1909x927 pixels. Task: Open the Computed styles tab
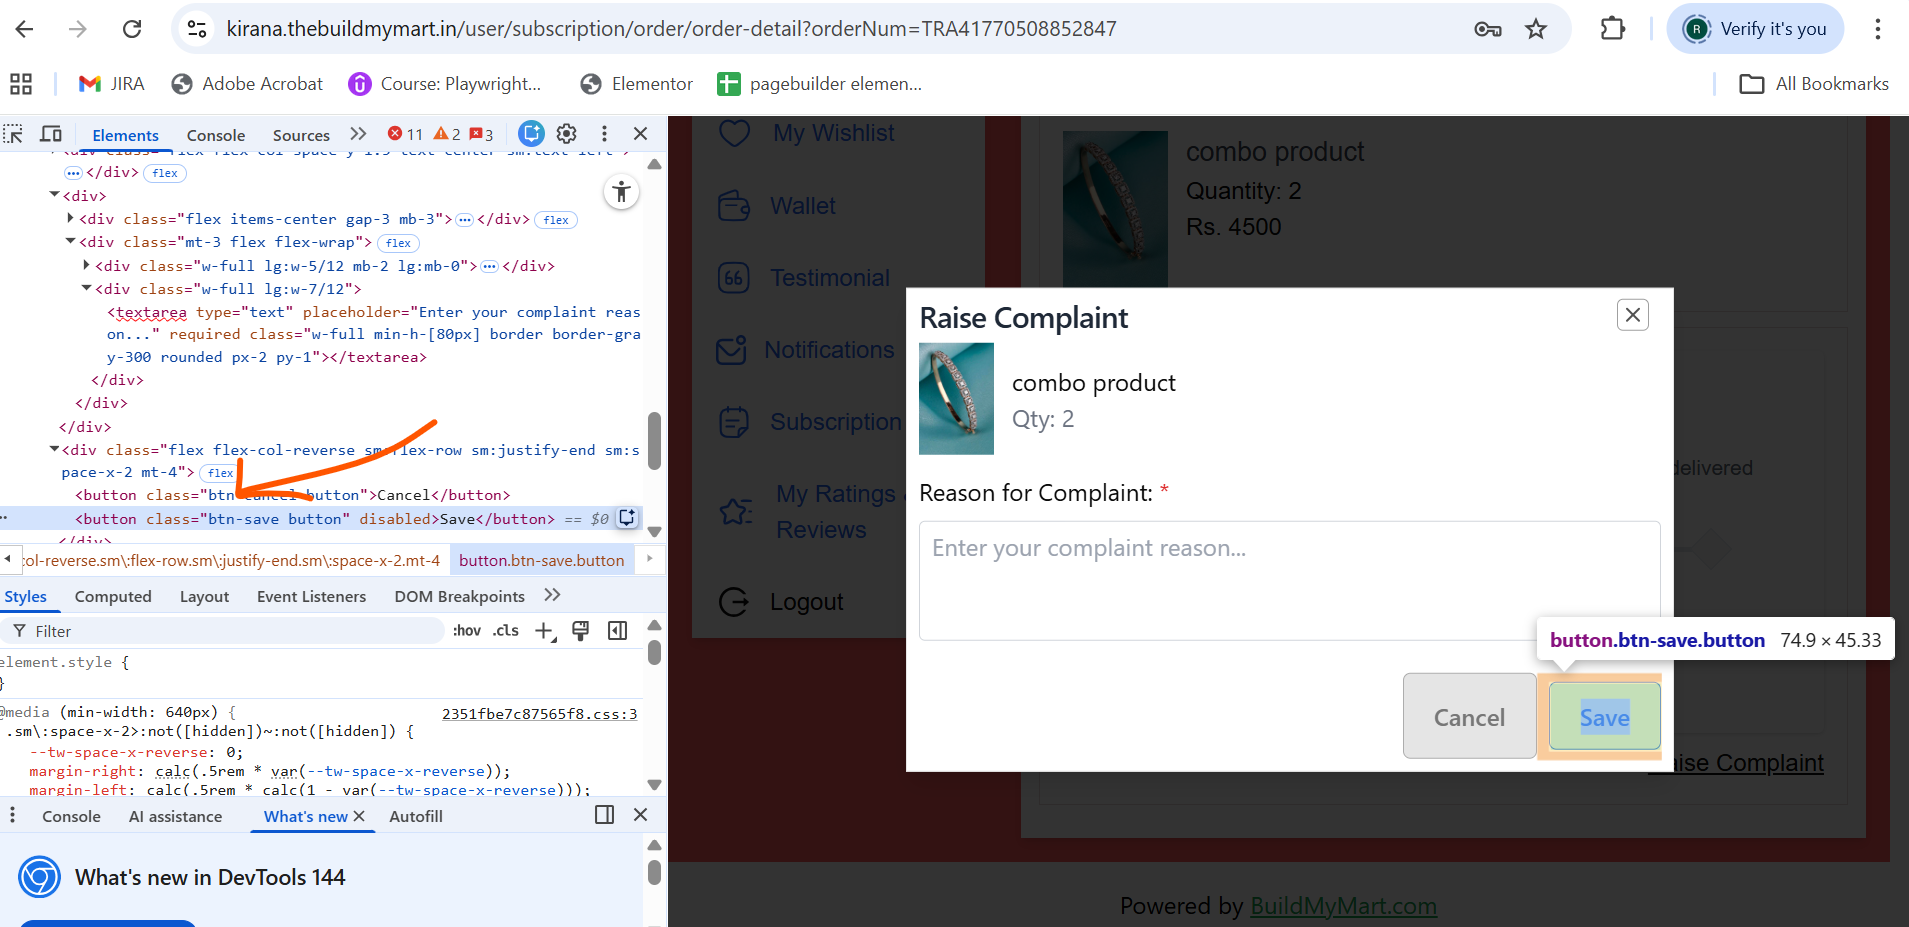pyautogui.click(x=113, y=596)
